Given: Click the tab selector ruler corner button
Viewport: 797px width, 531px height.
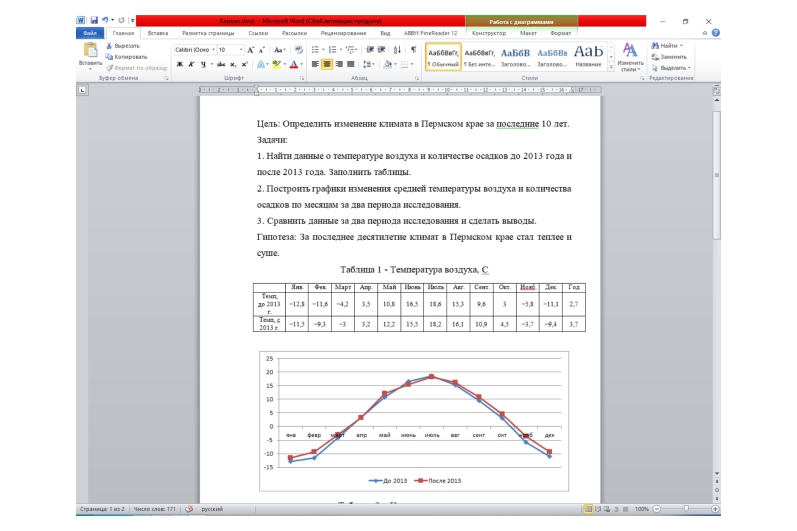Looking at the screenshot, I should (x=82, y=90).
